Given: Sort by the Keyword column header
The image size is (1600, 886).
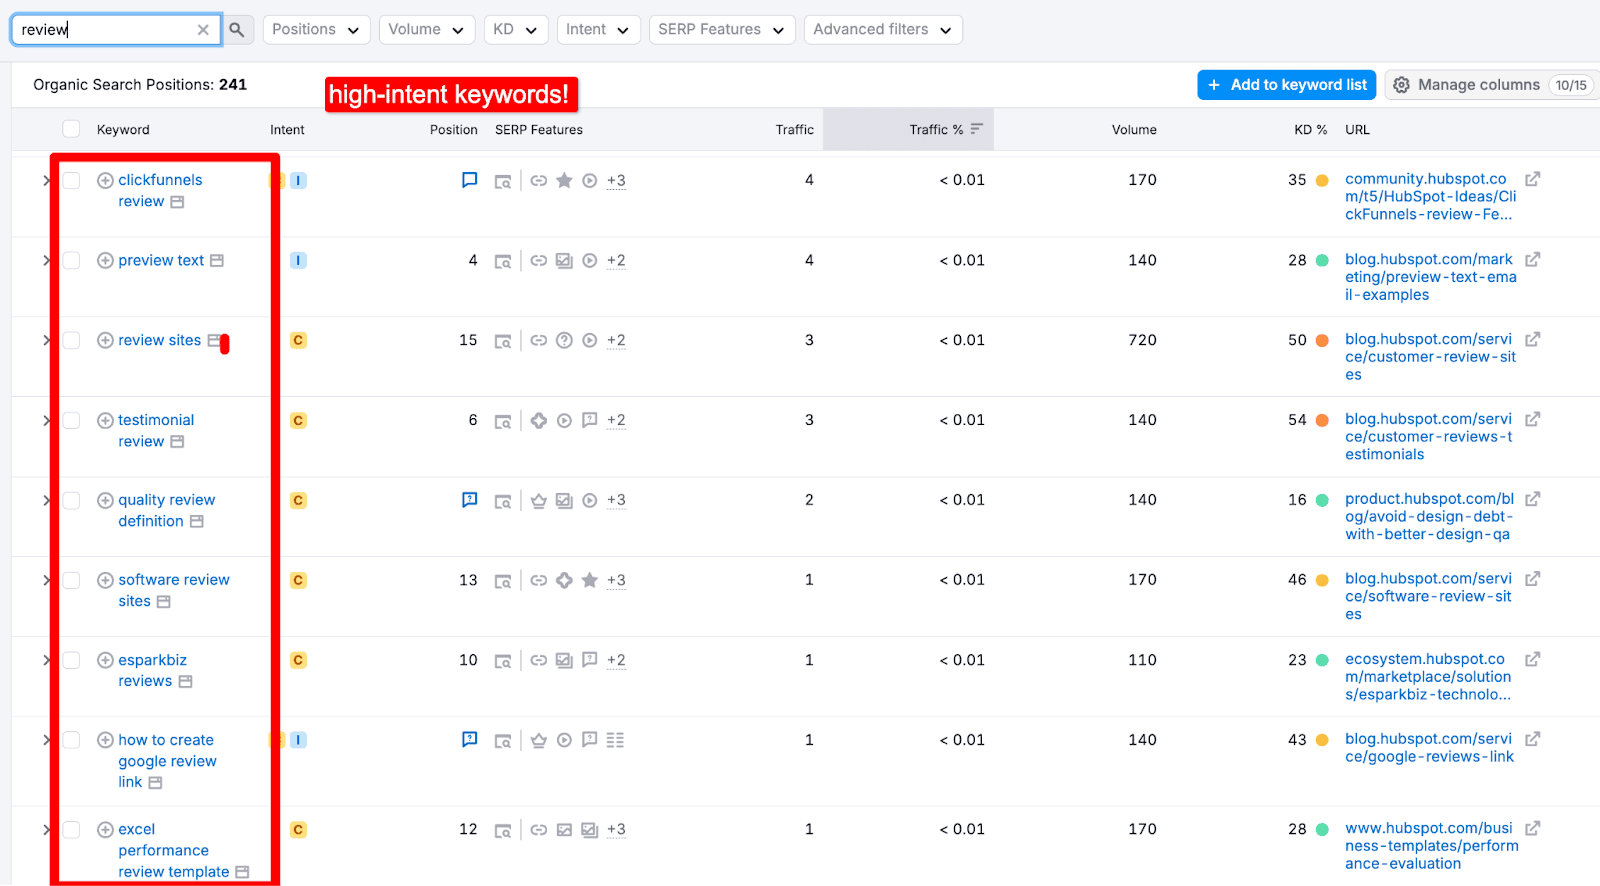Looking at the screenshot, I should click(123, 130).
